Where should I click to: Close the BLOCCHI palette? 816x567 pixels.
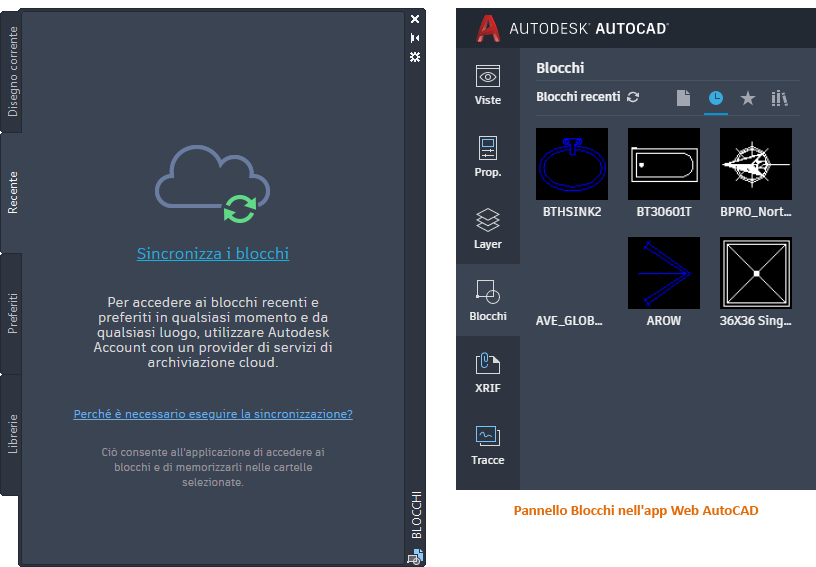tap(415, 19)
